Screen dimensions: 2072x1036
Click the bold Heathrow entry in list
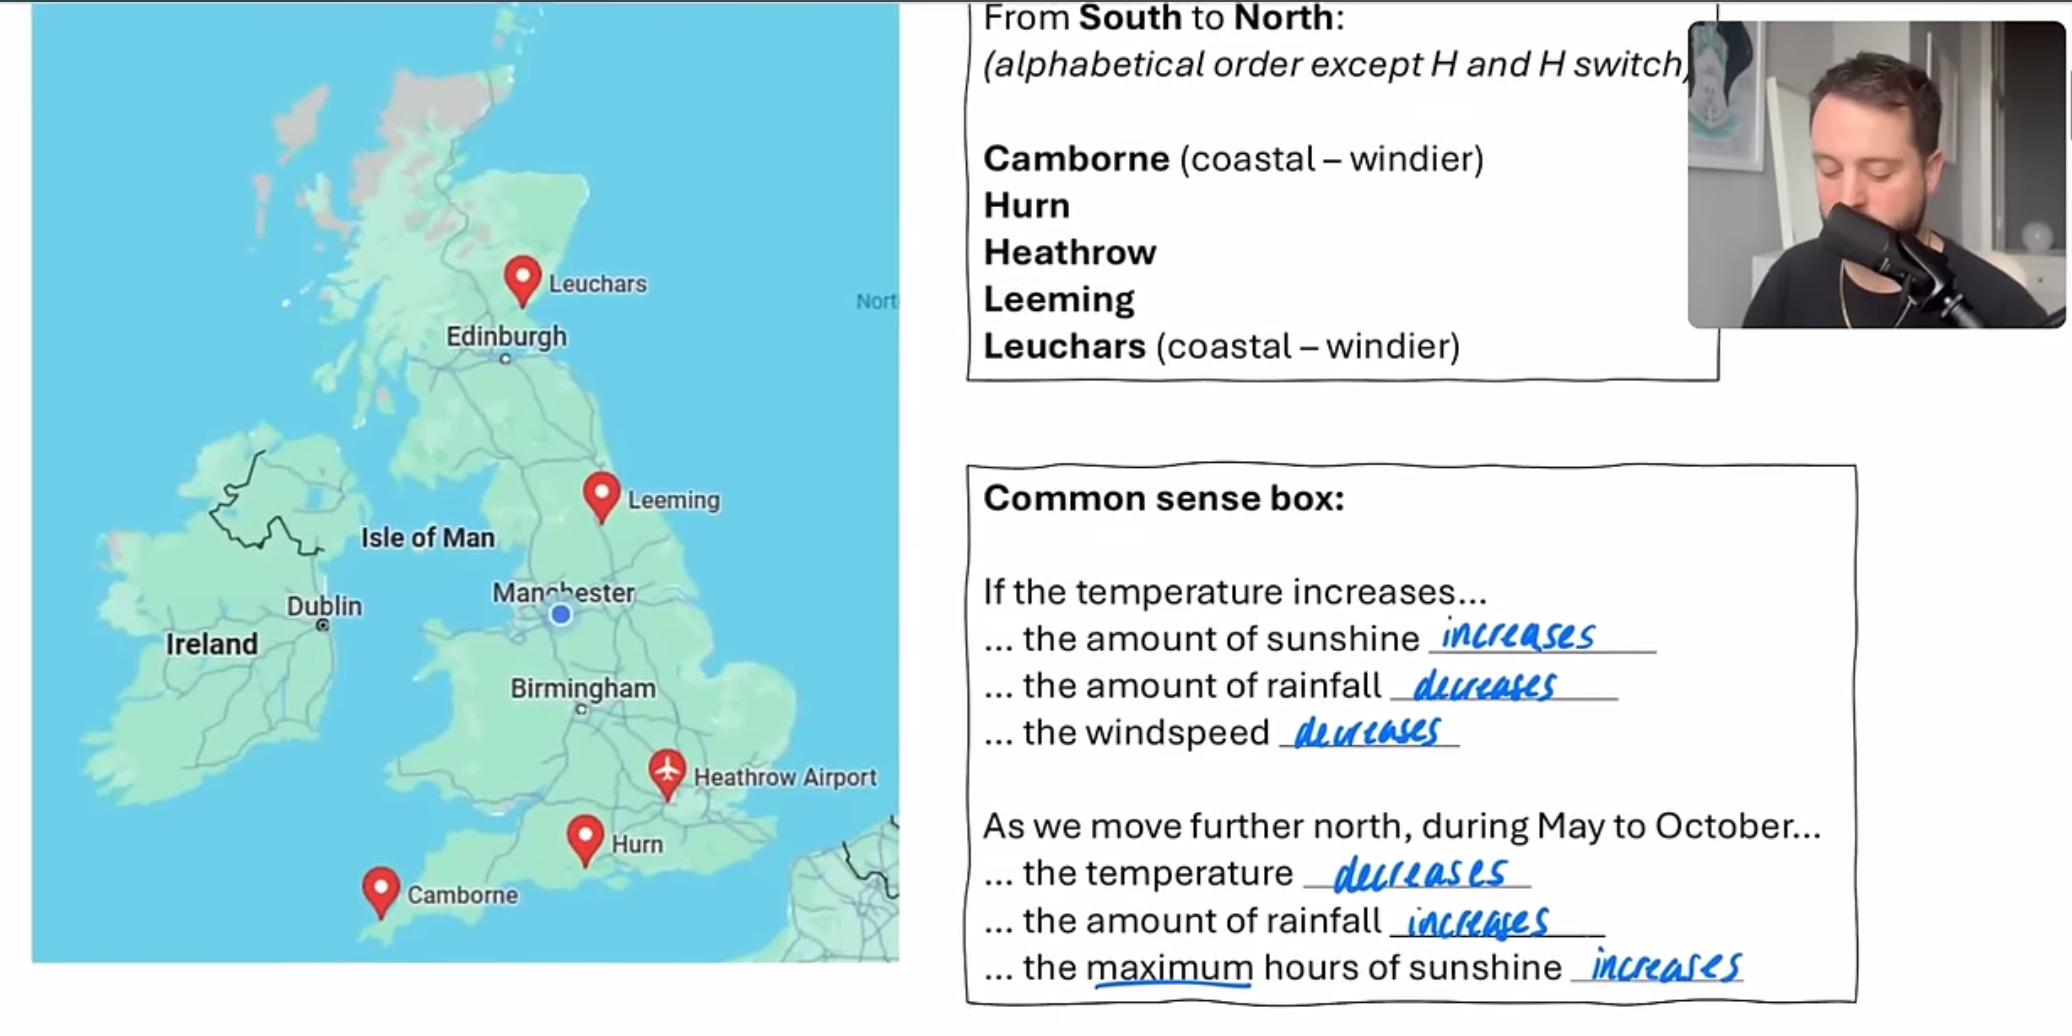click(x=1070, y=252)
